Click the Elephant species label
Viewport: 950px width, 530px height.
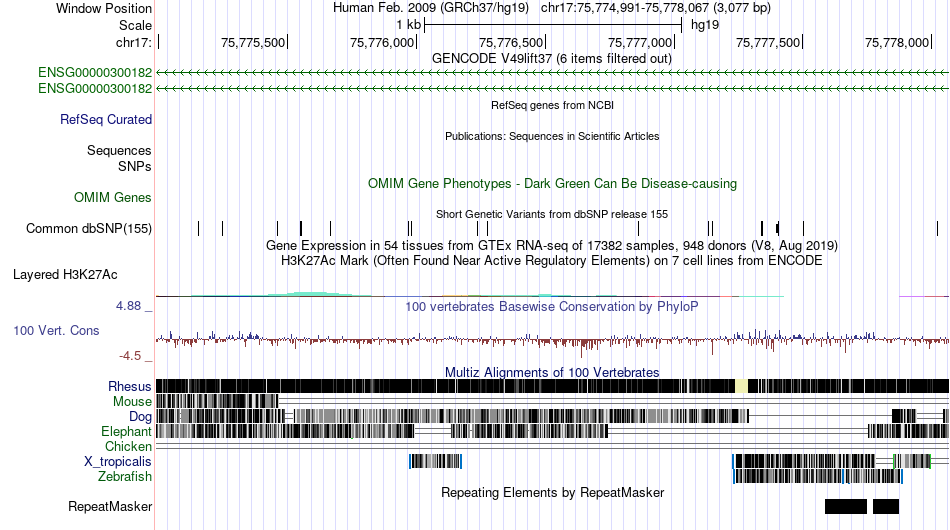(127, 431)
